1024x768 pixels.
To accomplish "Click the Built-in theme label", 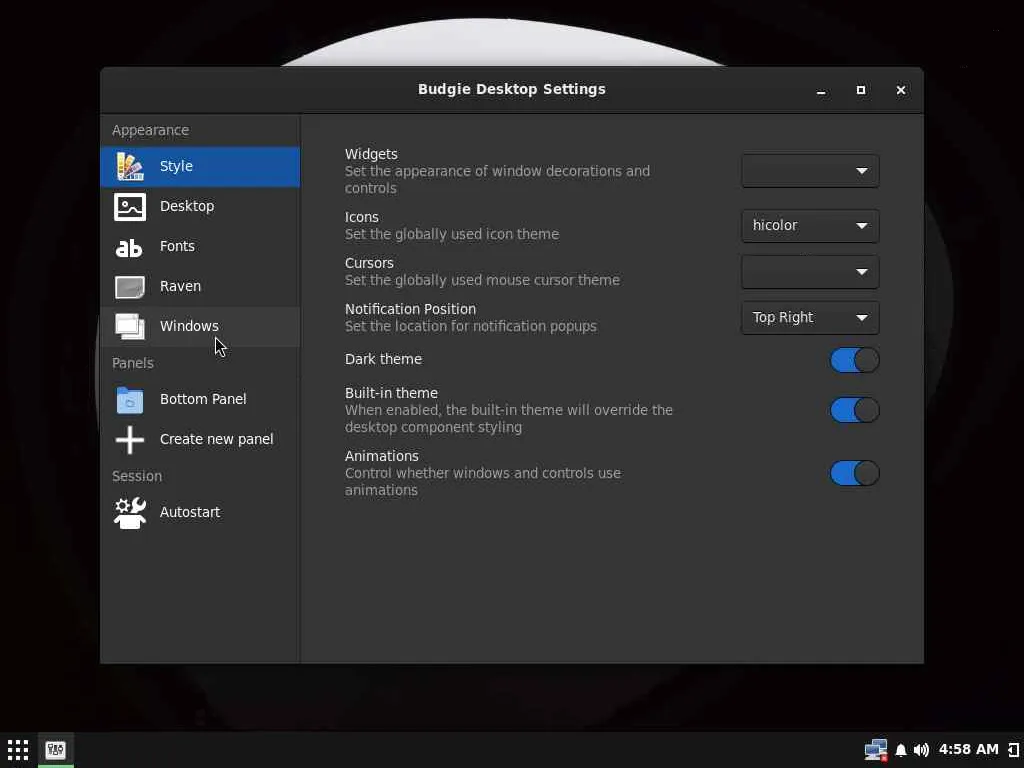I will click(391, 393).
